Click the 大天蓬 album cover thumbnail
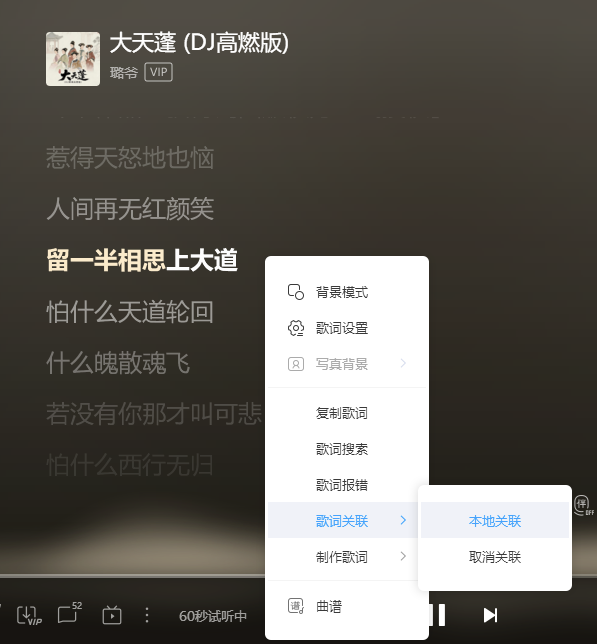Viewport: 597px width, 644px height. coord(73,59)
